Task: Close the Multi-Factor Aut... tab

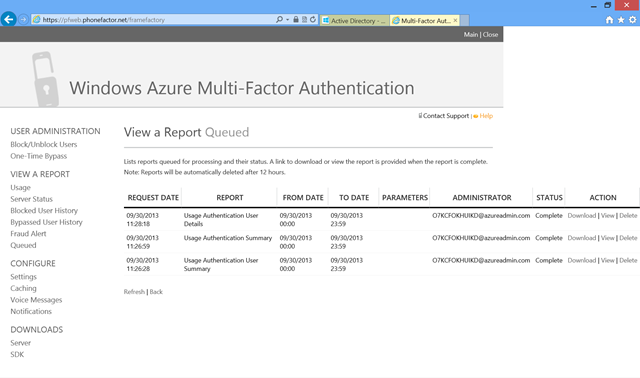Action: tap(456, 20)
